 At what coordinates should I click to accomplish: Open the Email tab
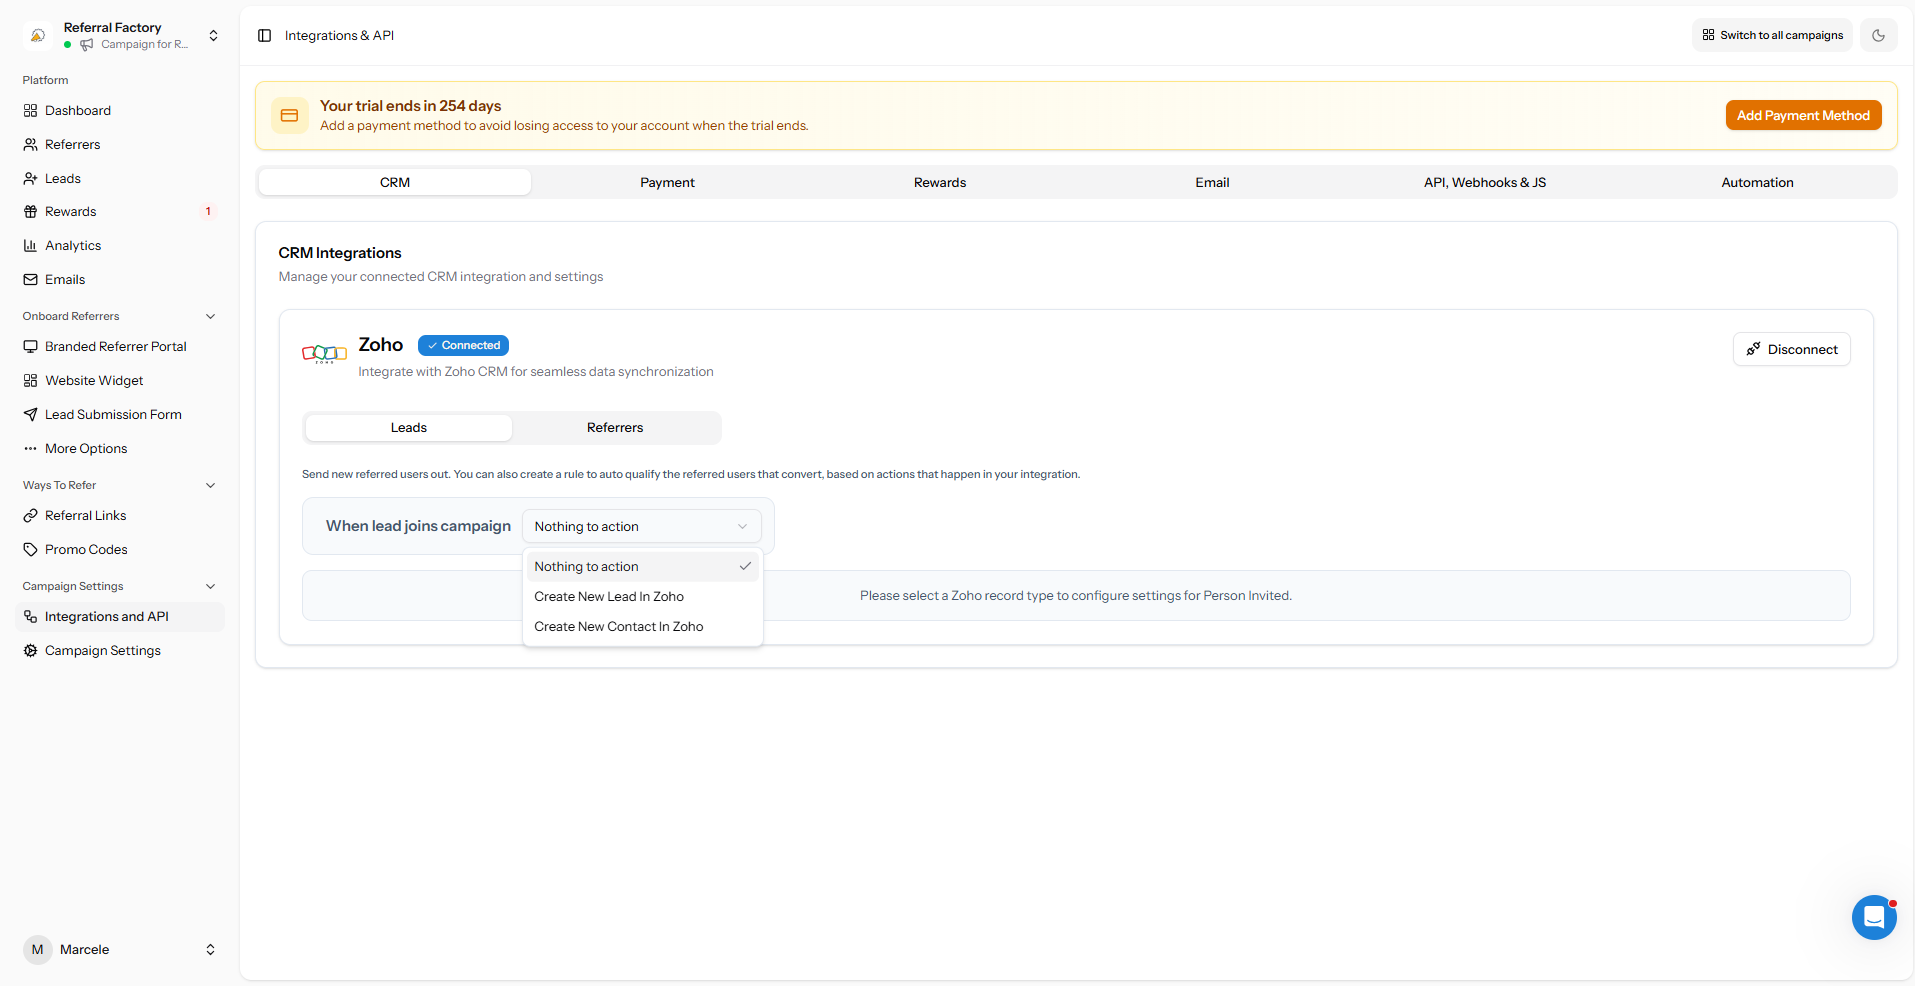(x=1212, y=183)
